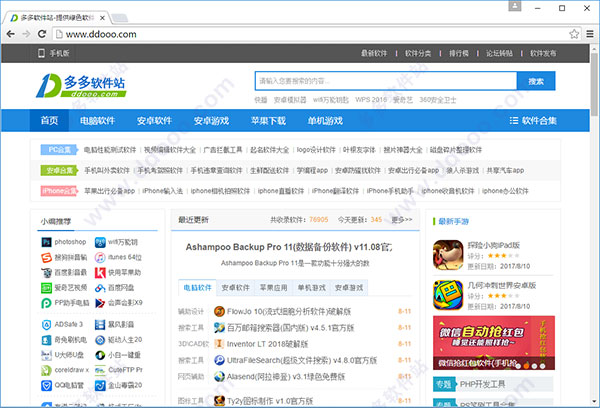Screen dimensions: 600x408
Task: Open the 单机游戏 nav menu
Action: coord(325,121)
